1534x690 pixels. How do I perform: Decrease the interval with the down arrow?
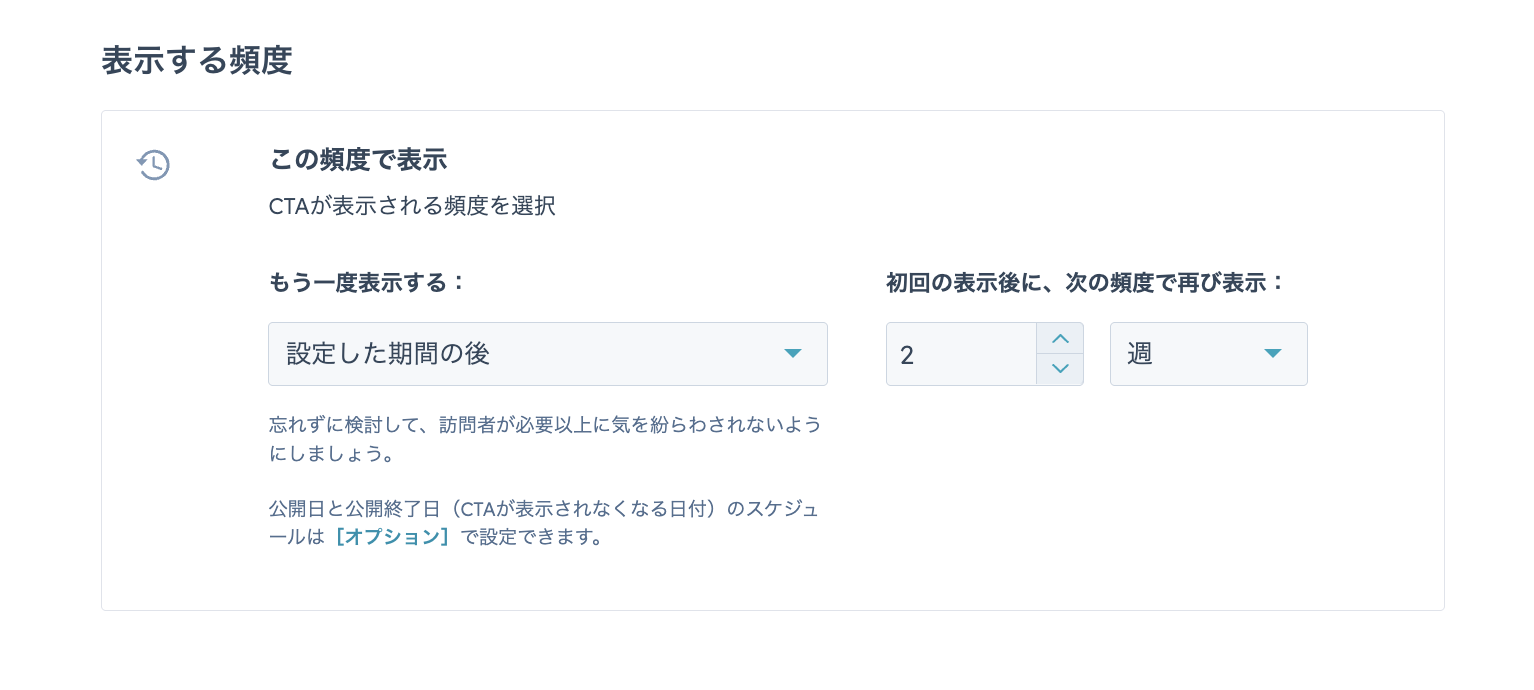1060,369
